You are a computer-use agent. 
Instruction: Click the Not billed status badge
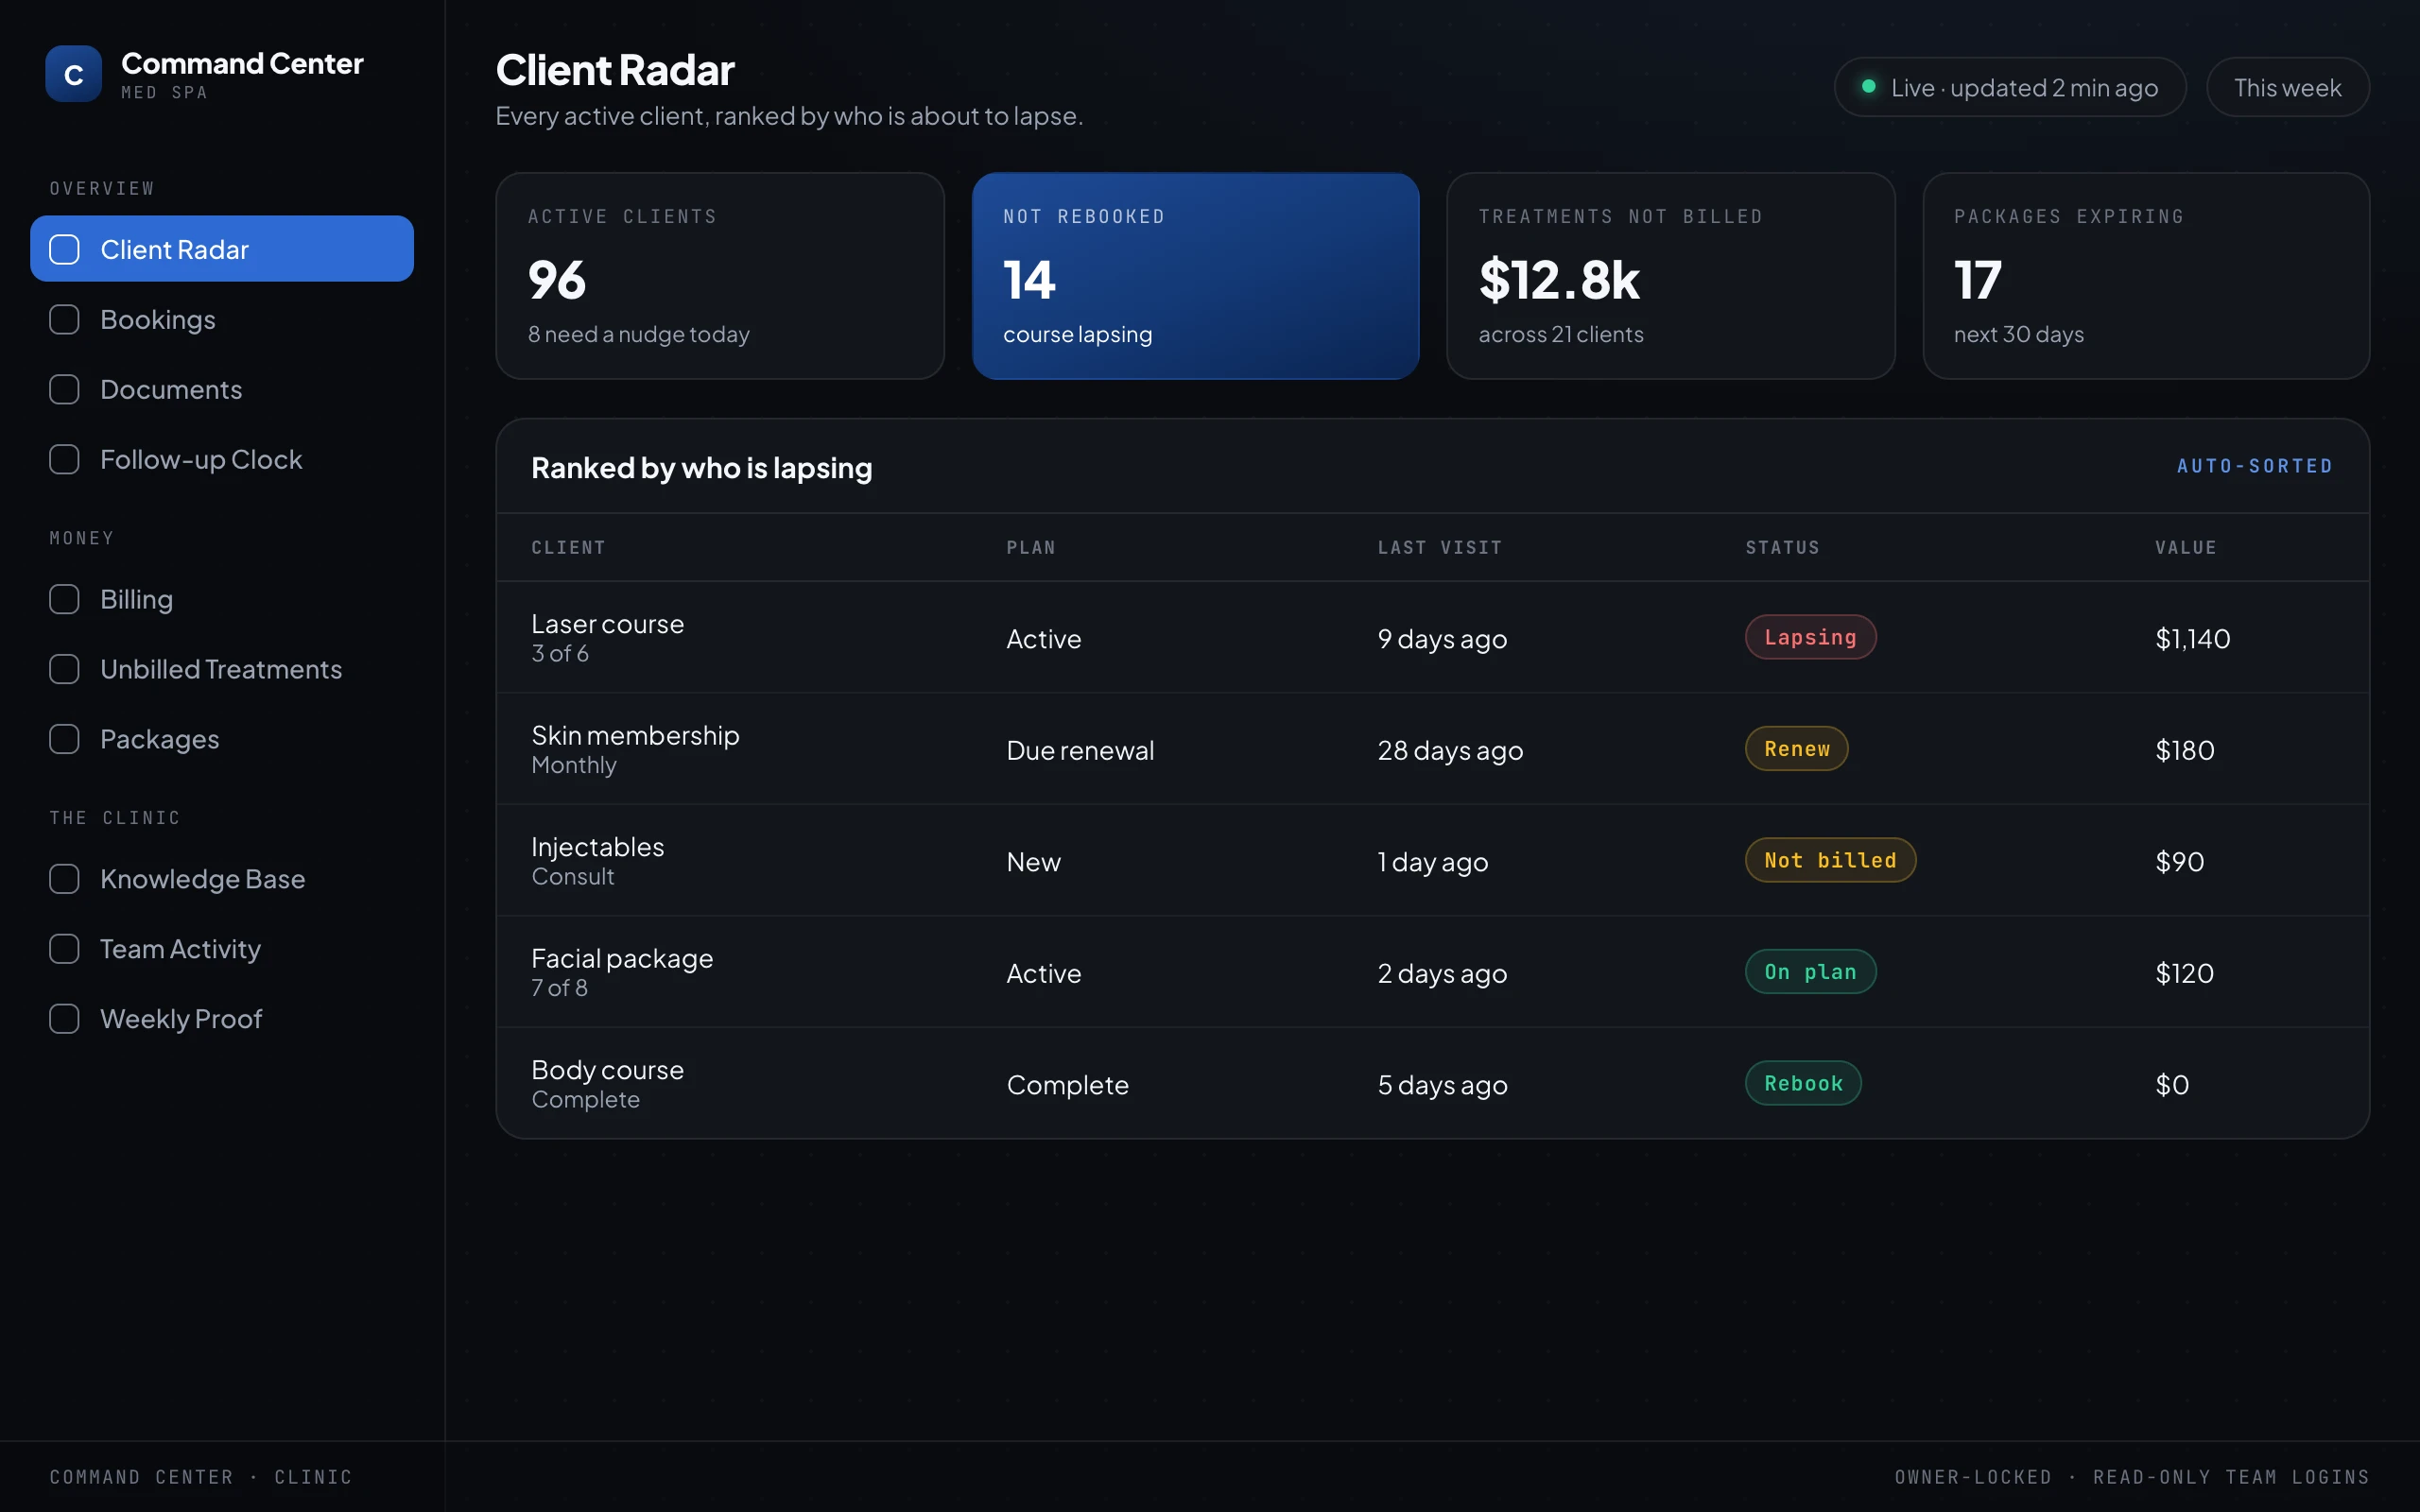coord(1830,860)
